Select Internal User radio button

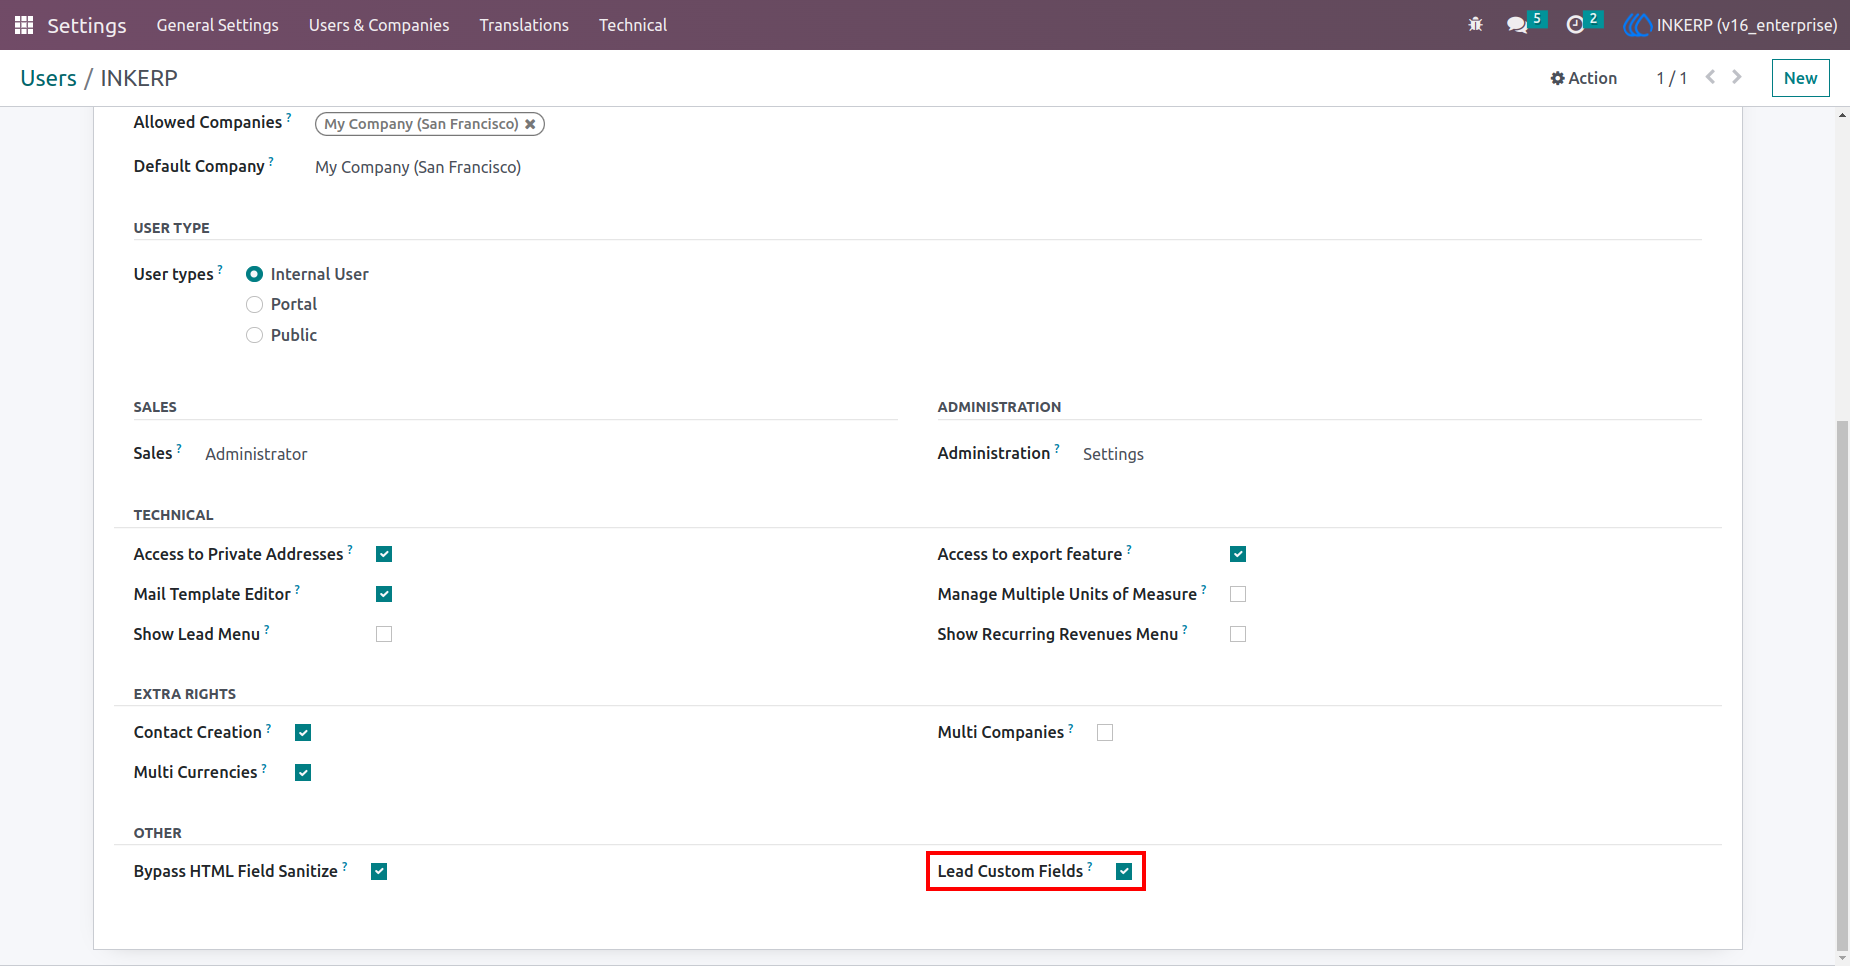pos(254,274)
